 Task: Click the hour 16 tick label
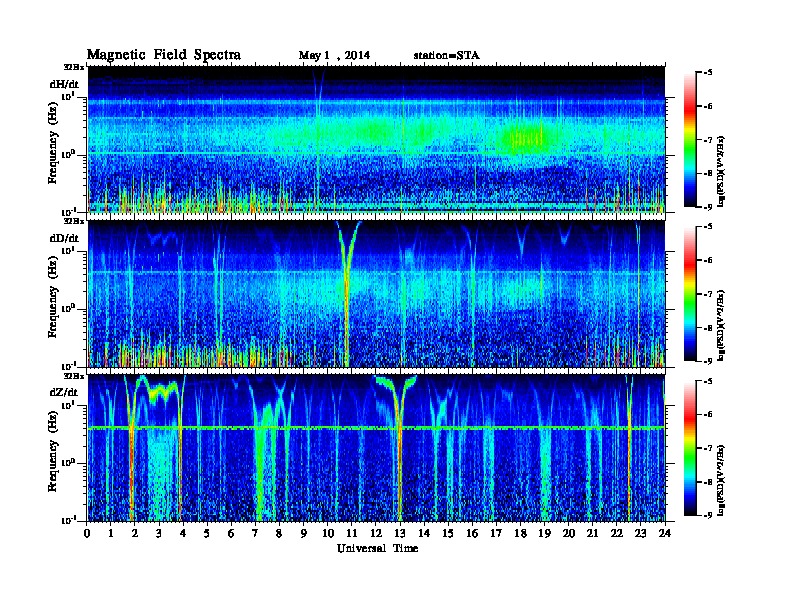[x=472, y=533]
